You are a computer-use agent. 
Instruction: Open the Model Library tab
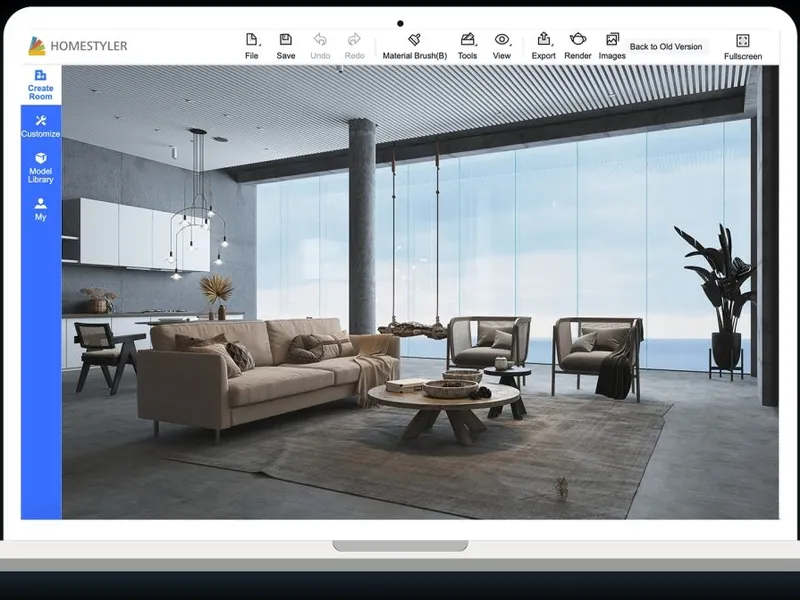(41, 167)
